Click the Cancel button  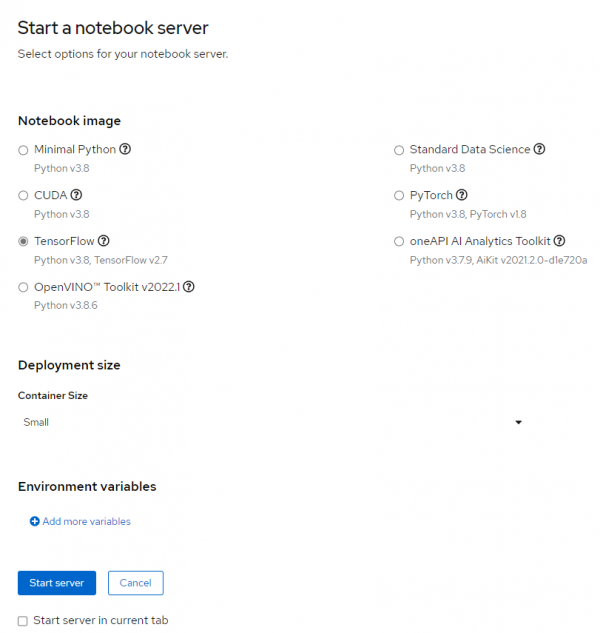tap(135, 583)
